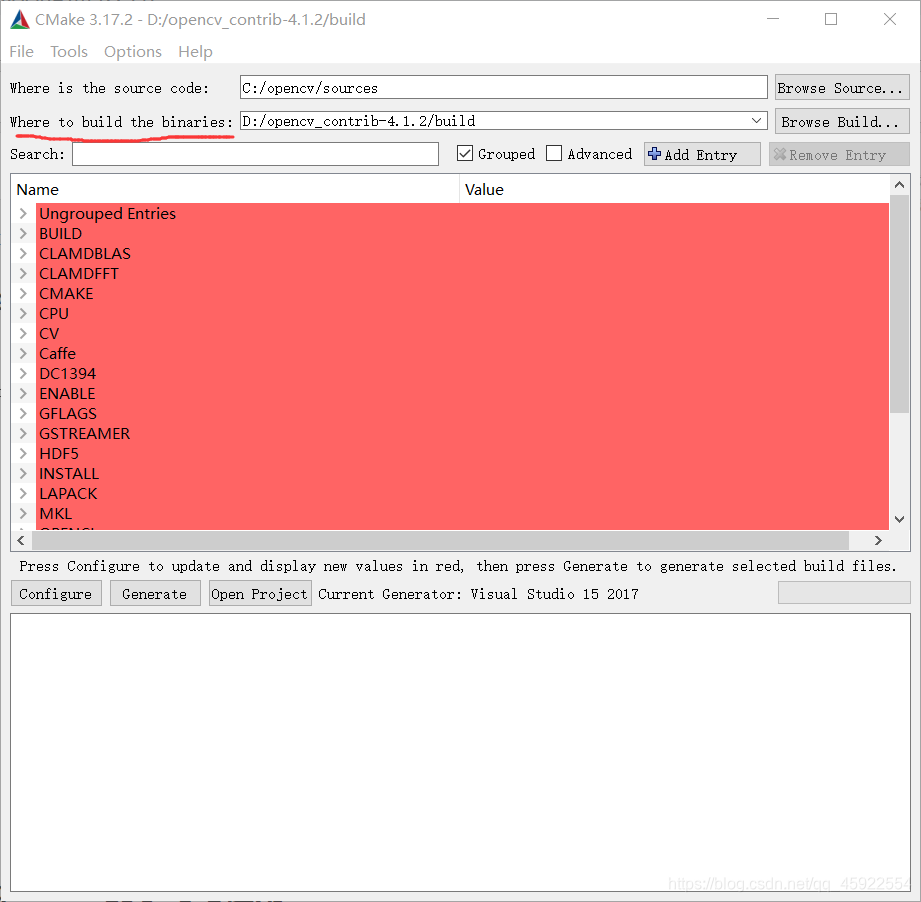
Task: Click the Add Entry button
Action: [x=702, y=154]
